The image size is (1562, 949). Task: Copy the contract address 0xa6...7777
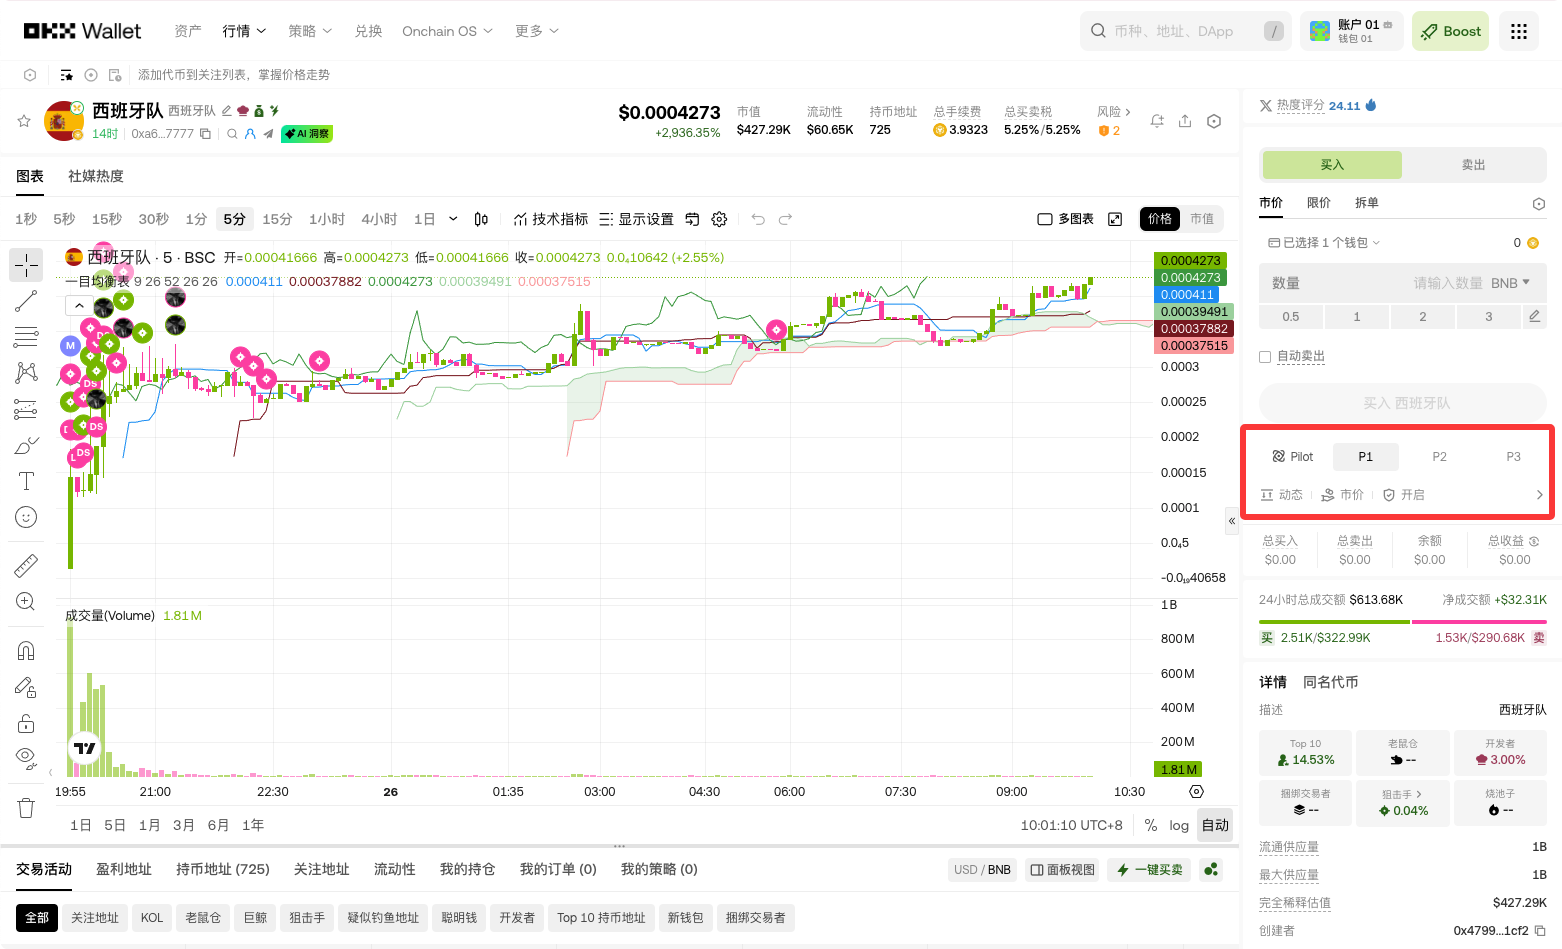coord(205,133)
